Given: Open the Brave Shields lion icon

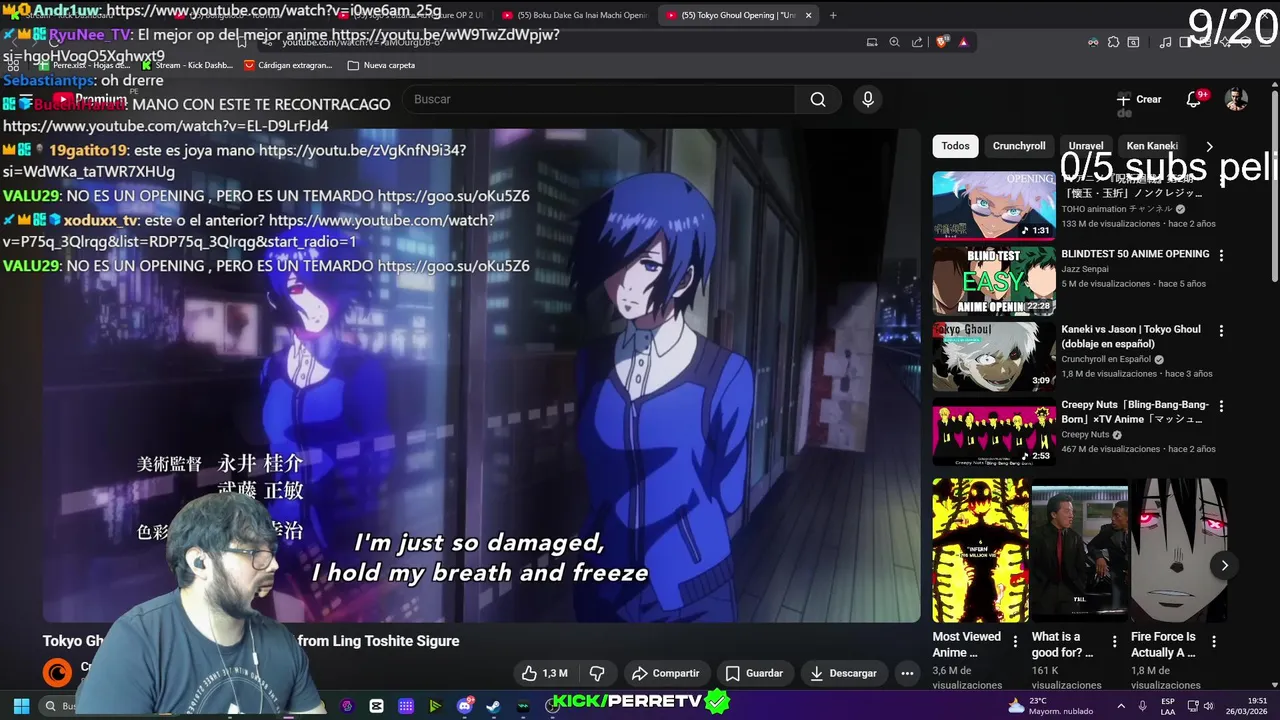Looking at the screenshot, I should (x=941, y=42).
